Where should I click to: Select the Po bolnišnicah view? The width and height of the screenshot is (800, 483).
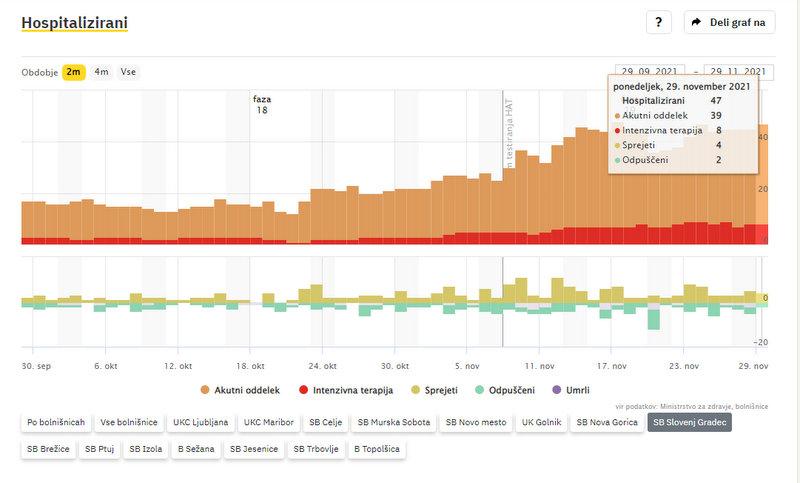tap(56, 422)
